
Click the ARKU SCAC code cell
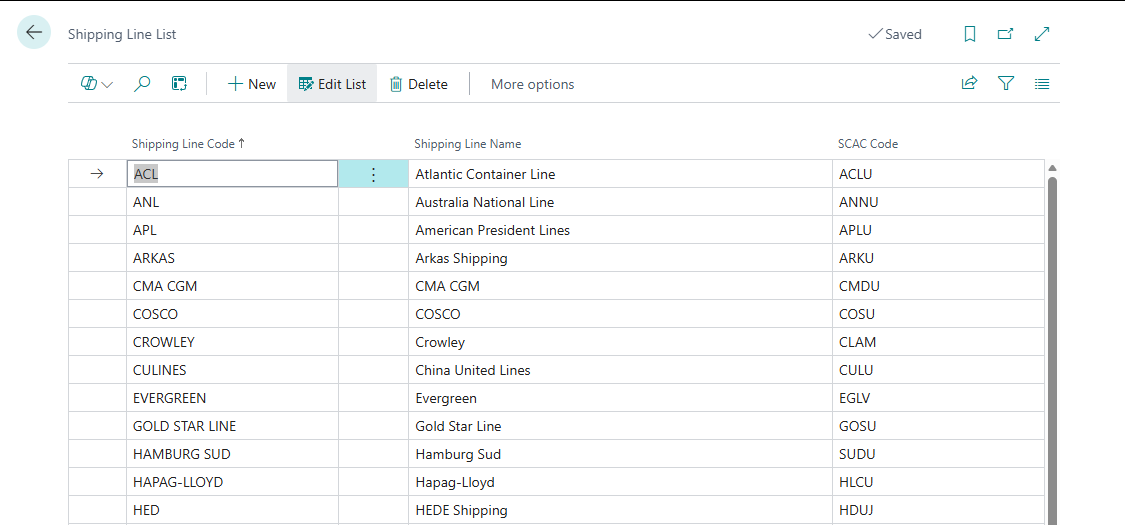coord(938,258)
